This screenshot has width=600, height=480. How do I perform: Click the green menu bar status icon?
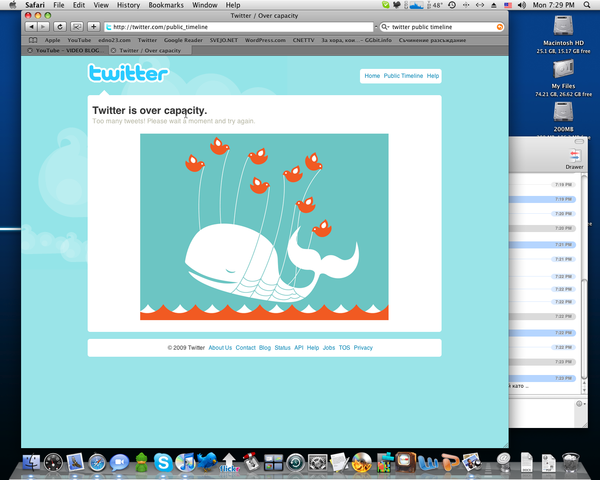pos(385,5)
